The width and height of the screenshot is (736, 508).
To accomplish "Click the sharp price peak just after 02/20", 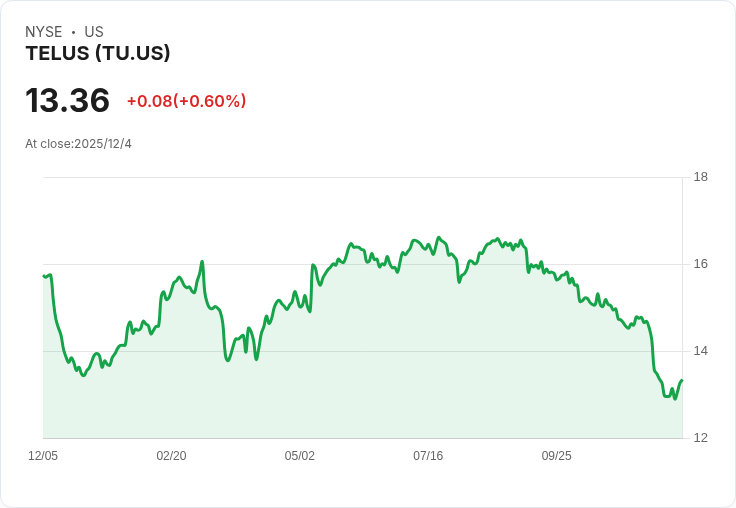I will pos(202,262).
